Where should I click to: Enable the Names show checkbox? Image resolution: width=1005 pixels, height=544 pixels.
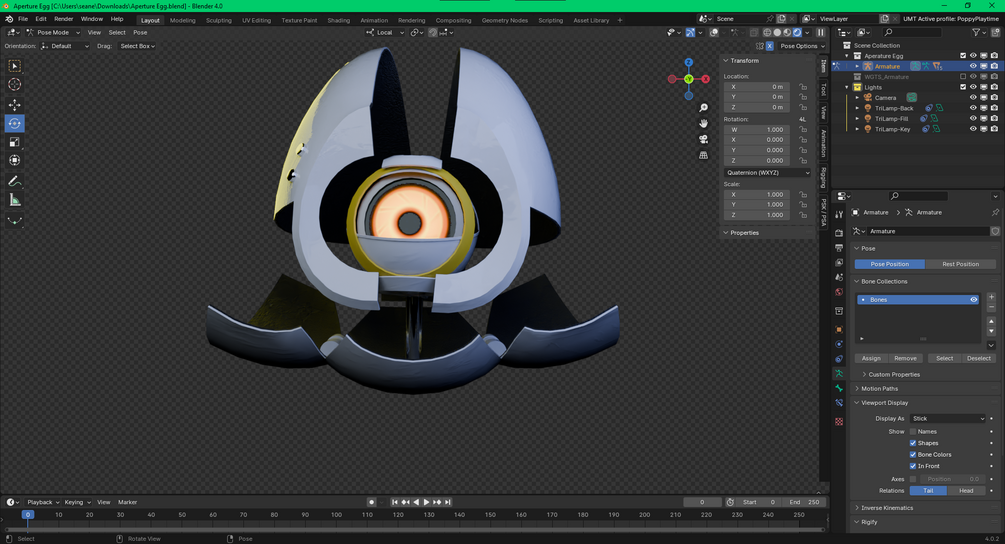(913, 432)
